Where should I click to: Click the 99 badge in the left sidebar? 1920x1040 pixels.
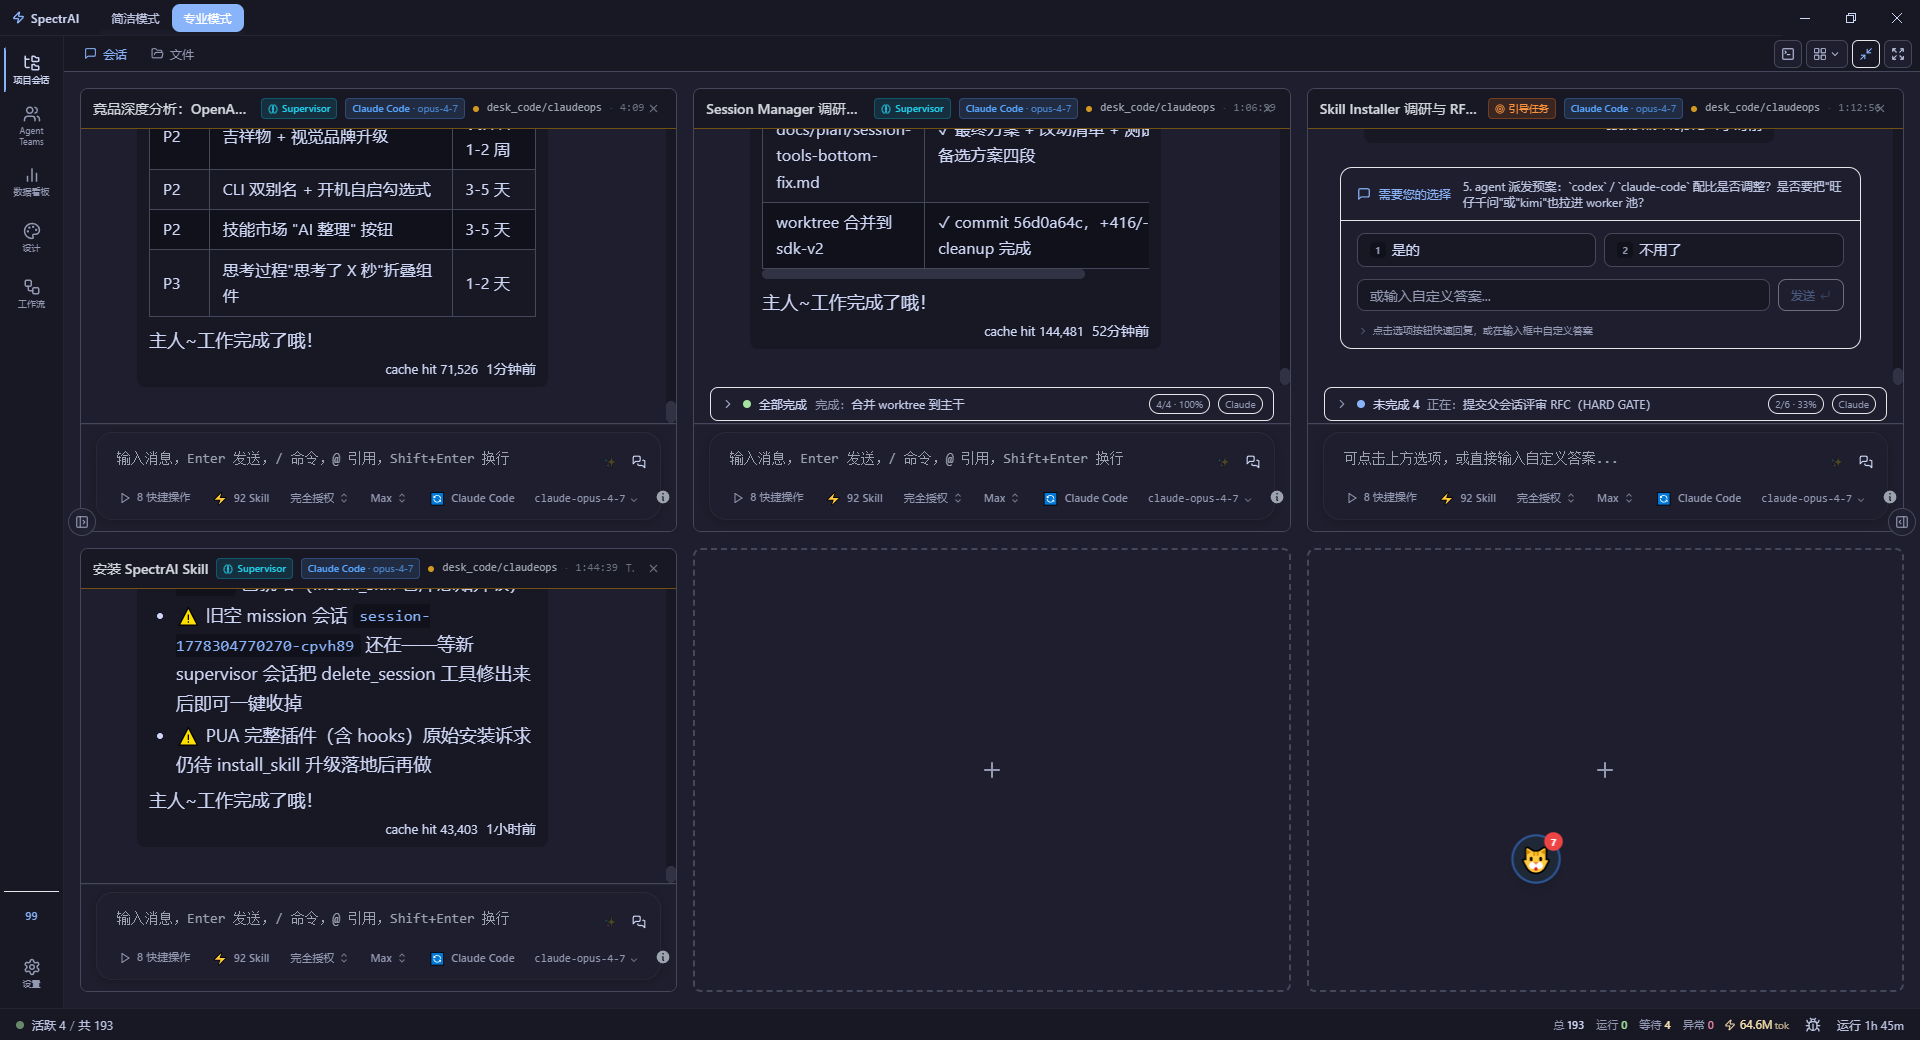(31, 916)
